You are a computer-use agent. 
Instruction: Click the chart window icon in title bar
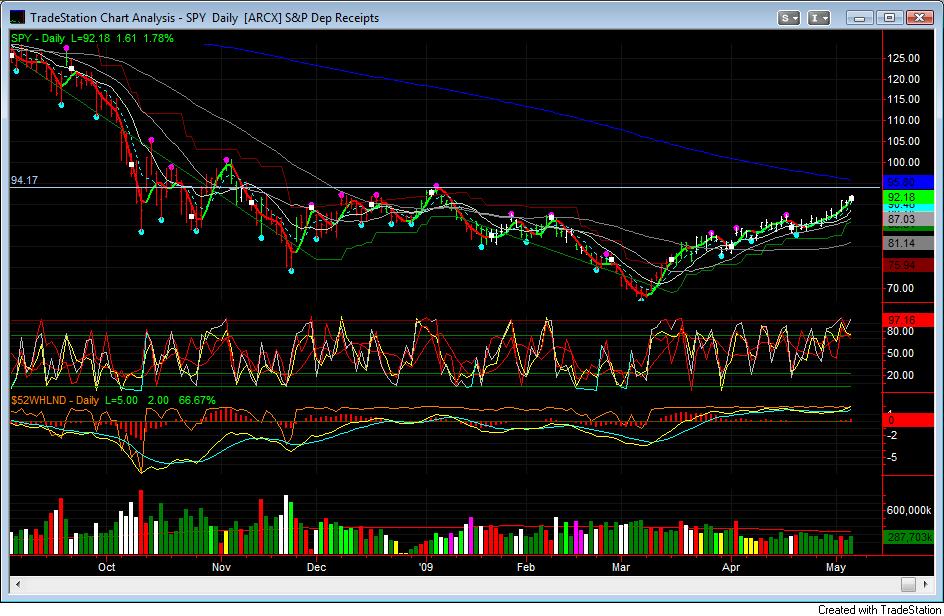click(17, 17)
